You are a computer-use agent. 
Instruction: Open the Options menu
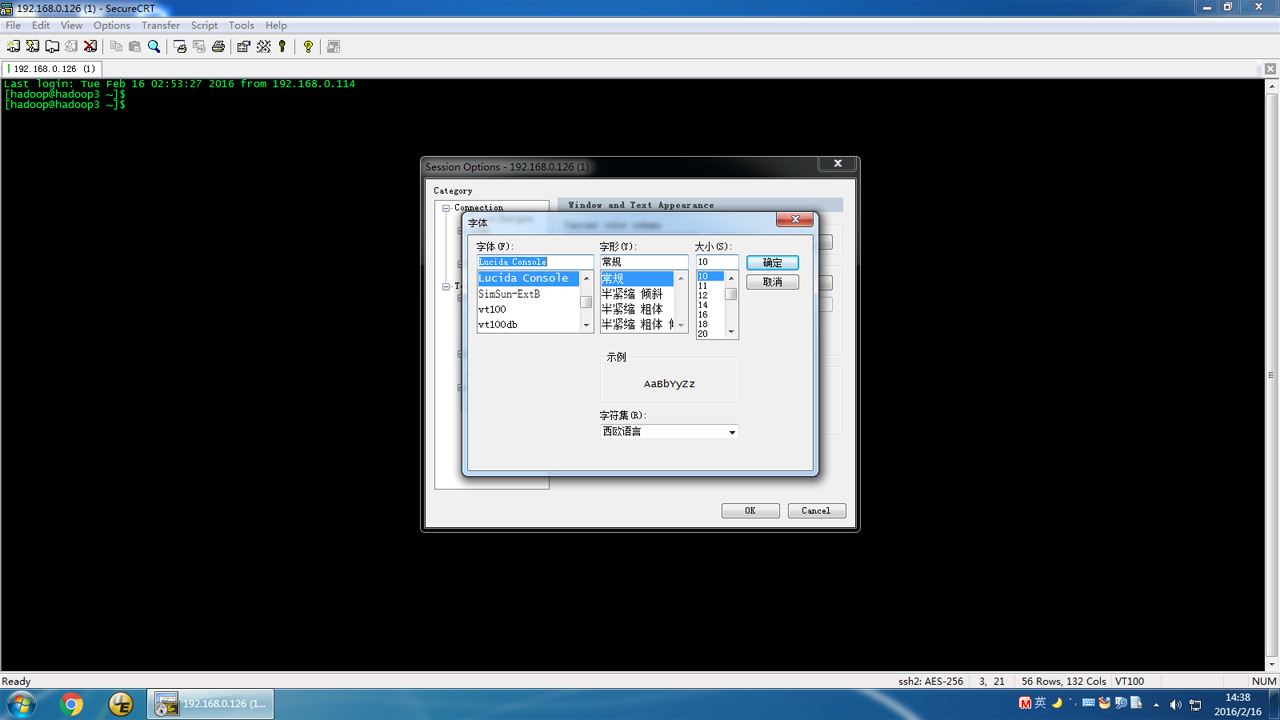[x=112, y=25]
